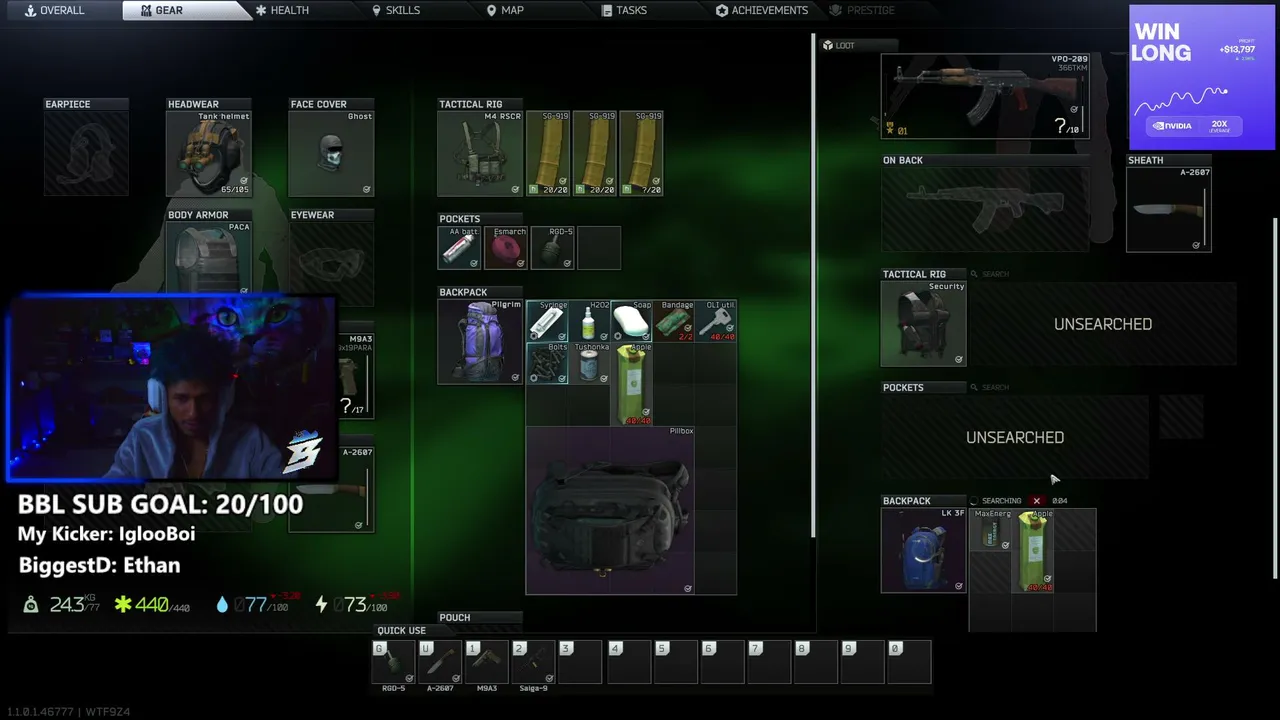Image resolution: width=1280 pixels, height=720 pixels.
Task: Click the empty On Back loot slot
Action: coord(985,210)
